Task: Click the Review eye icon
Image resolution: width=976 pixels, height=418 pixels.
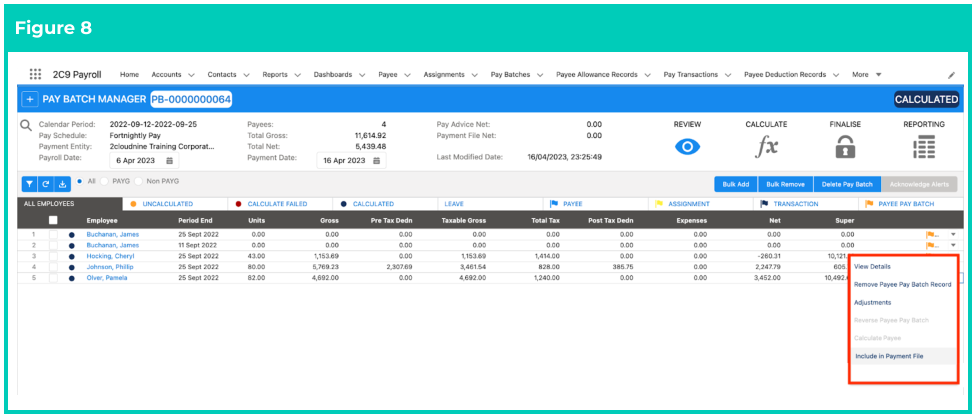Action: 687,147
